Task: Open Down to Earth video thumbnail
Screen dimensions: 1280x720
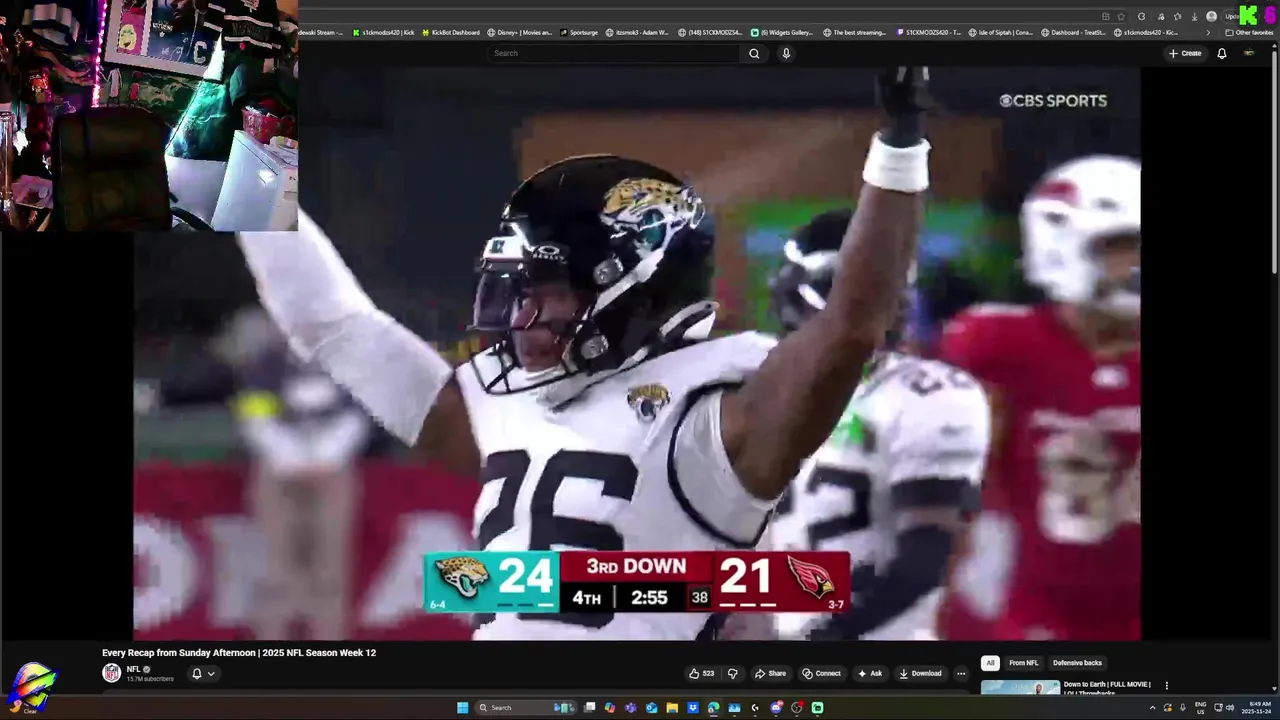Action: coord(1020,687)
